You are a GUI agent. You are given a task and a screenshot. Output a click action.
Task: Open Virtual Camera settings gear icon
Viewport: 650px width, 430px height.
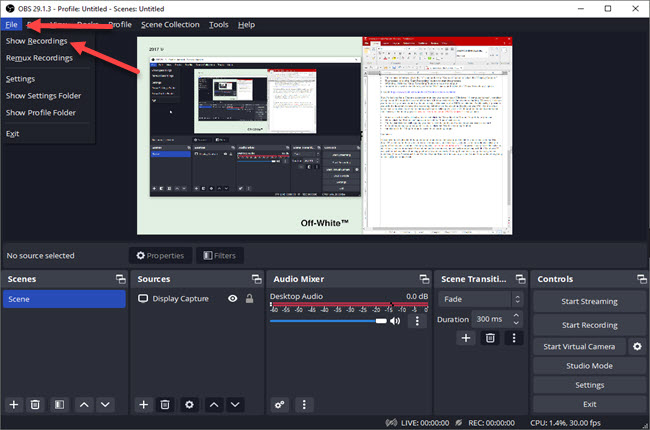(637, 346)
